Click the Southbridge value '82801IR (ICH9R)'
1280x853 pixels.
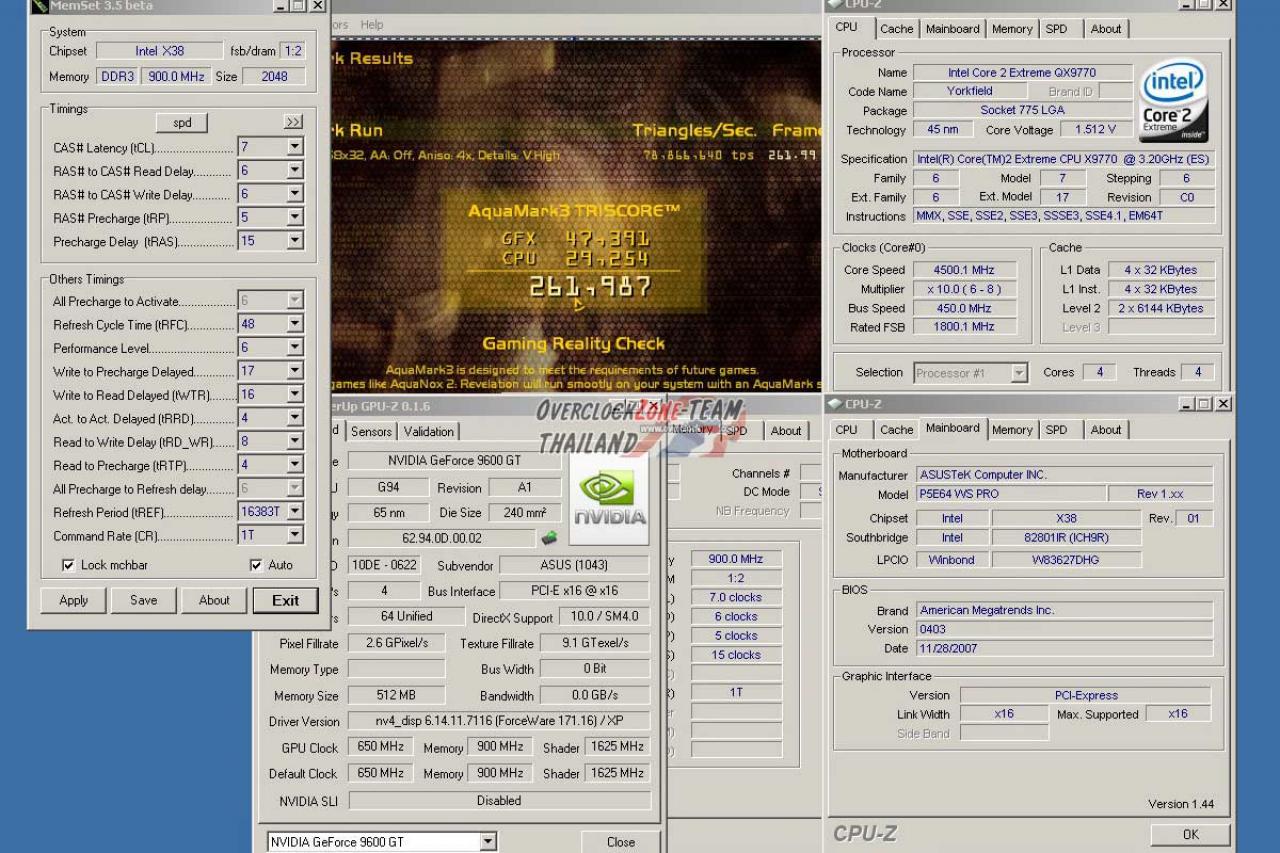click(1066, 538)
